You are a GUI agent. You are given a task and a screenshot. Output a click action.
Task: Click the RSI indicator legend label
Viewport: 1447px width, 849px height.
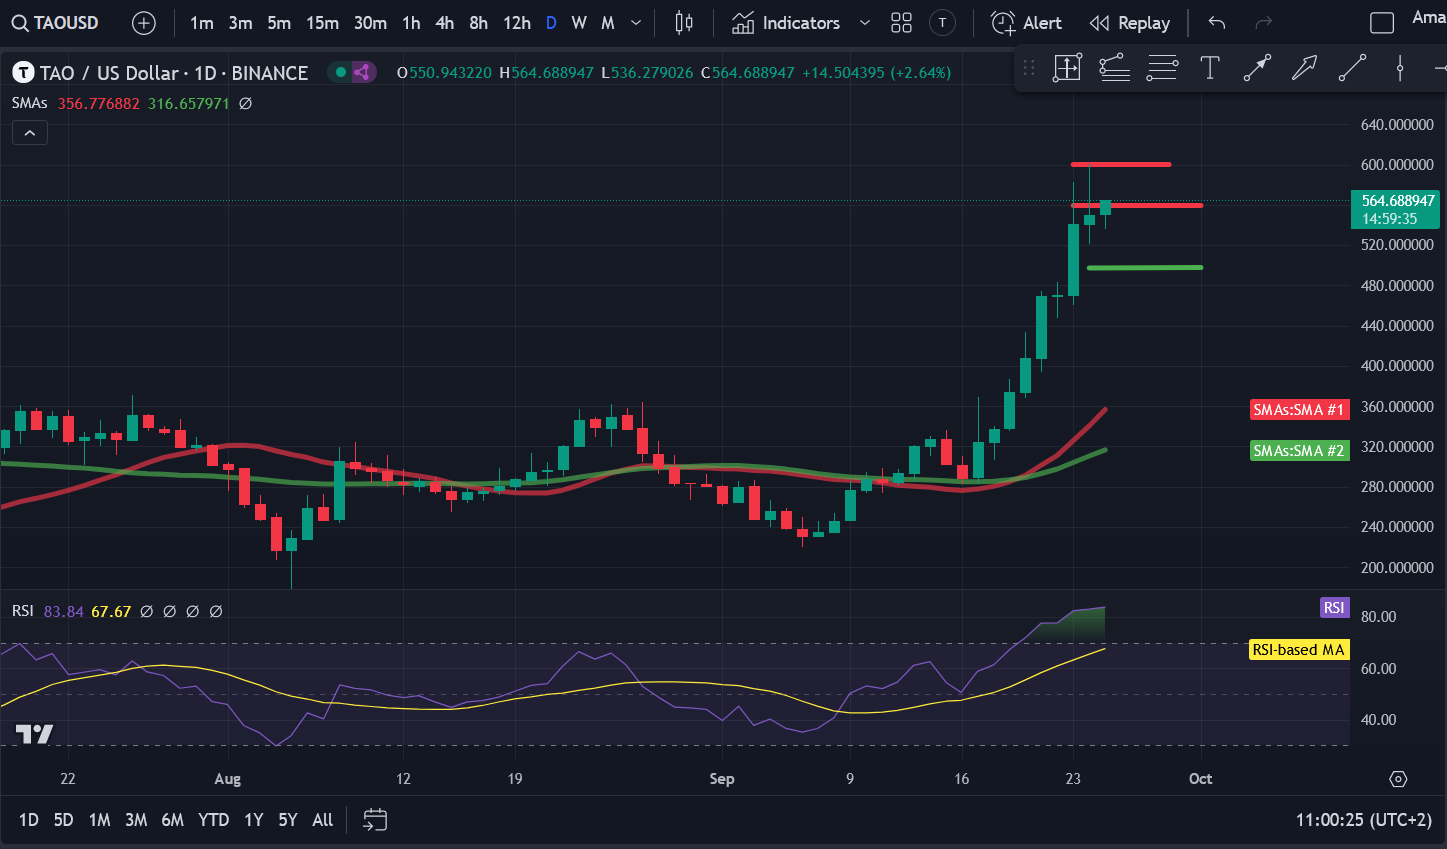point(23,611)
